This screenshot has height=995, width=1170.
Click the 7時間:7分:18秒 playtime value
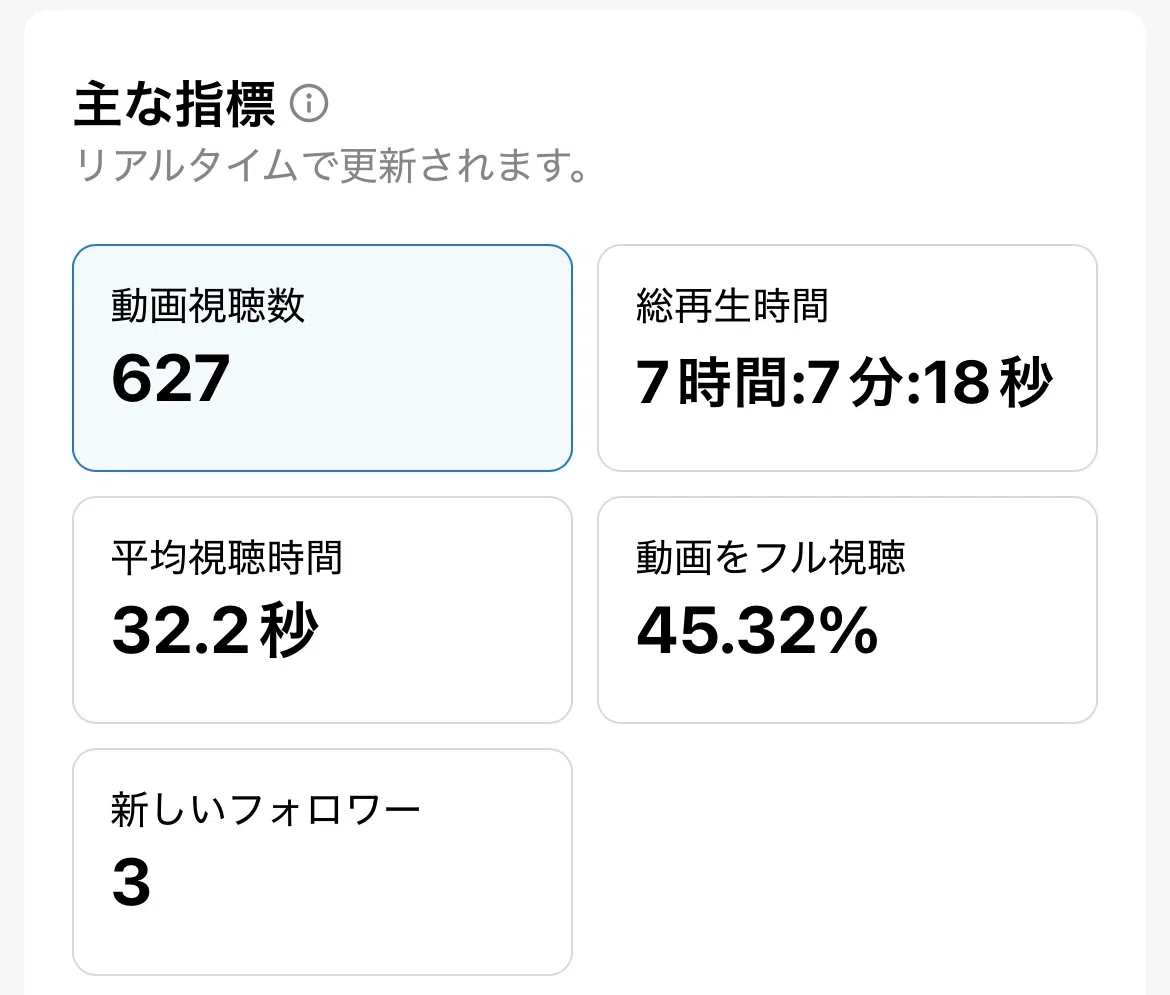pos(843,383)
